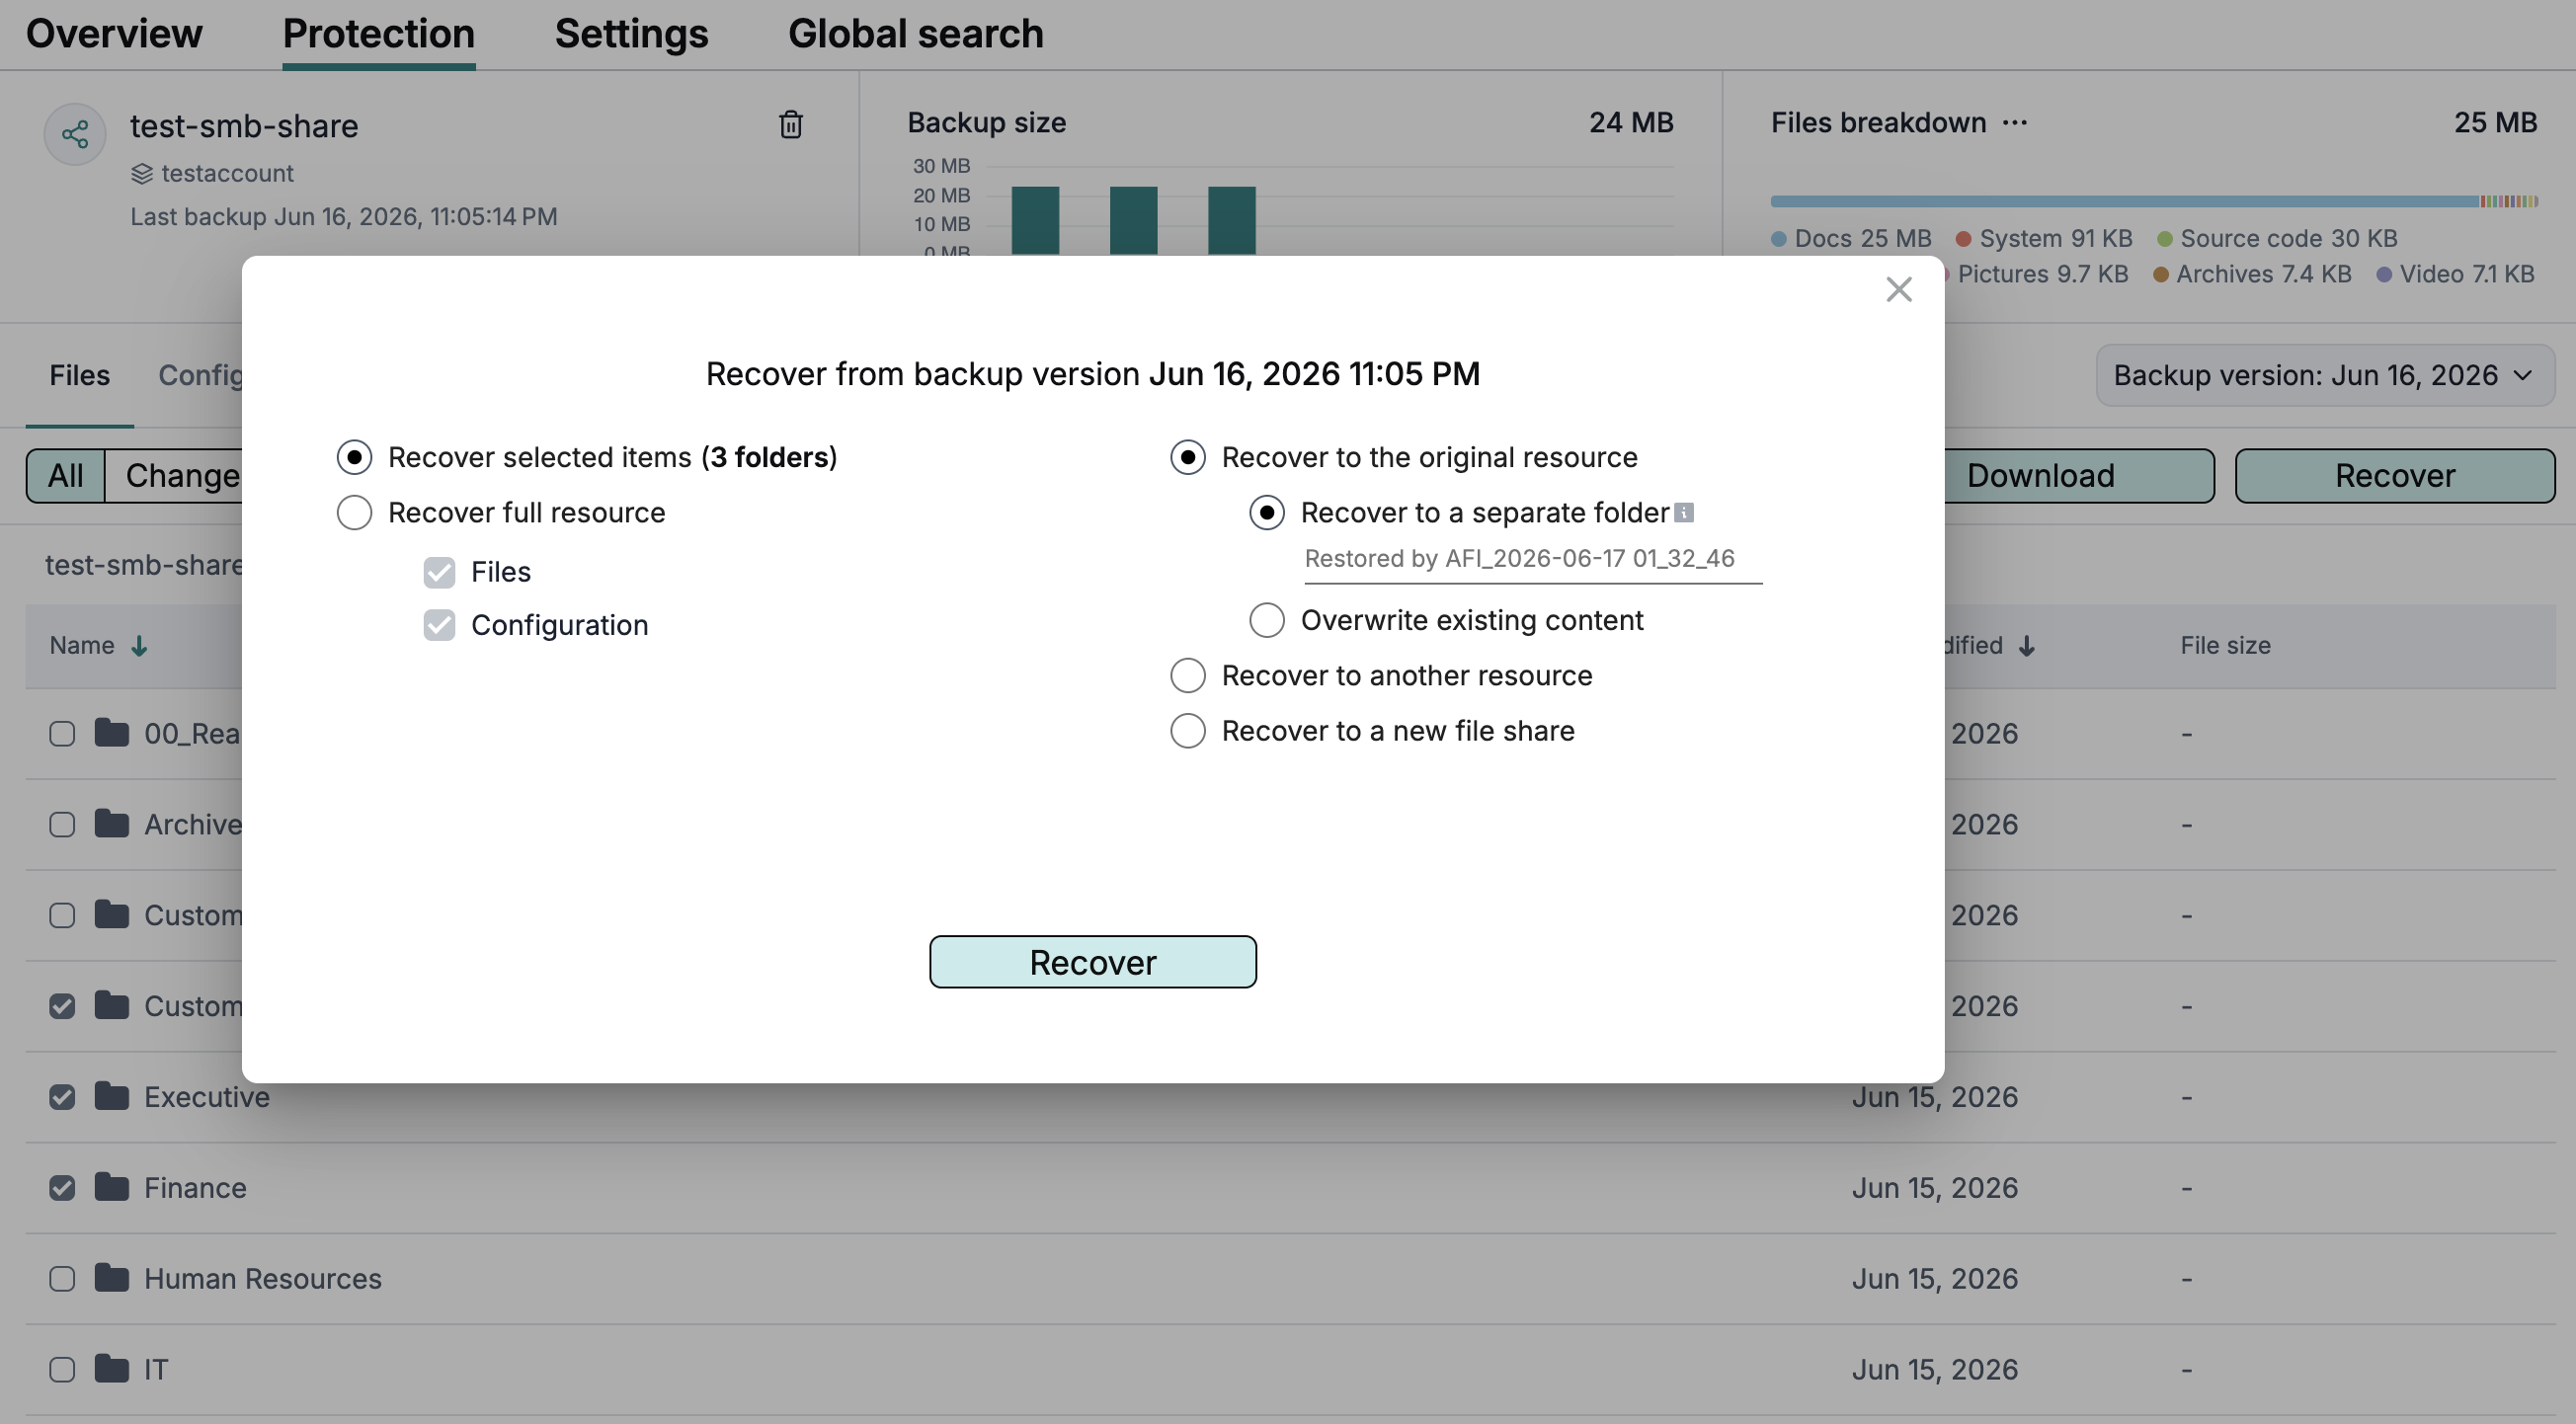
Task: Click the trash icon next to test-smb-share
Action: [790, 124]
